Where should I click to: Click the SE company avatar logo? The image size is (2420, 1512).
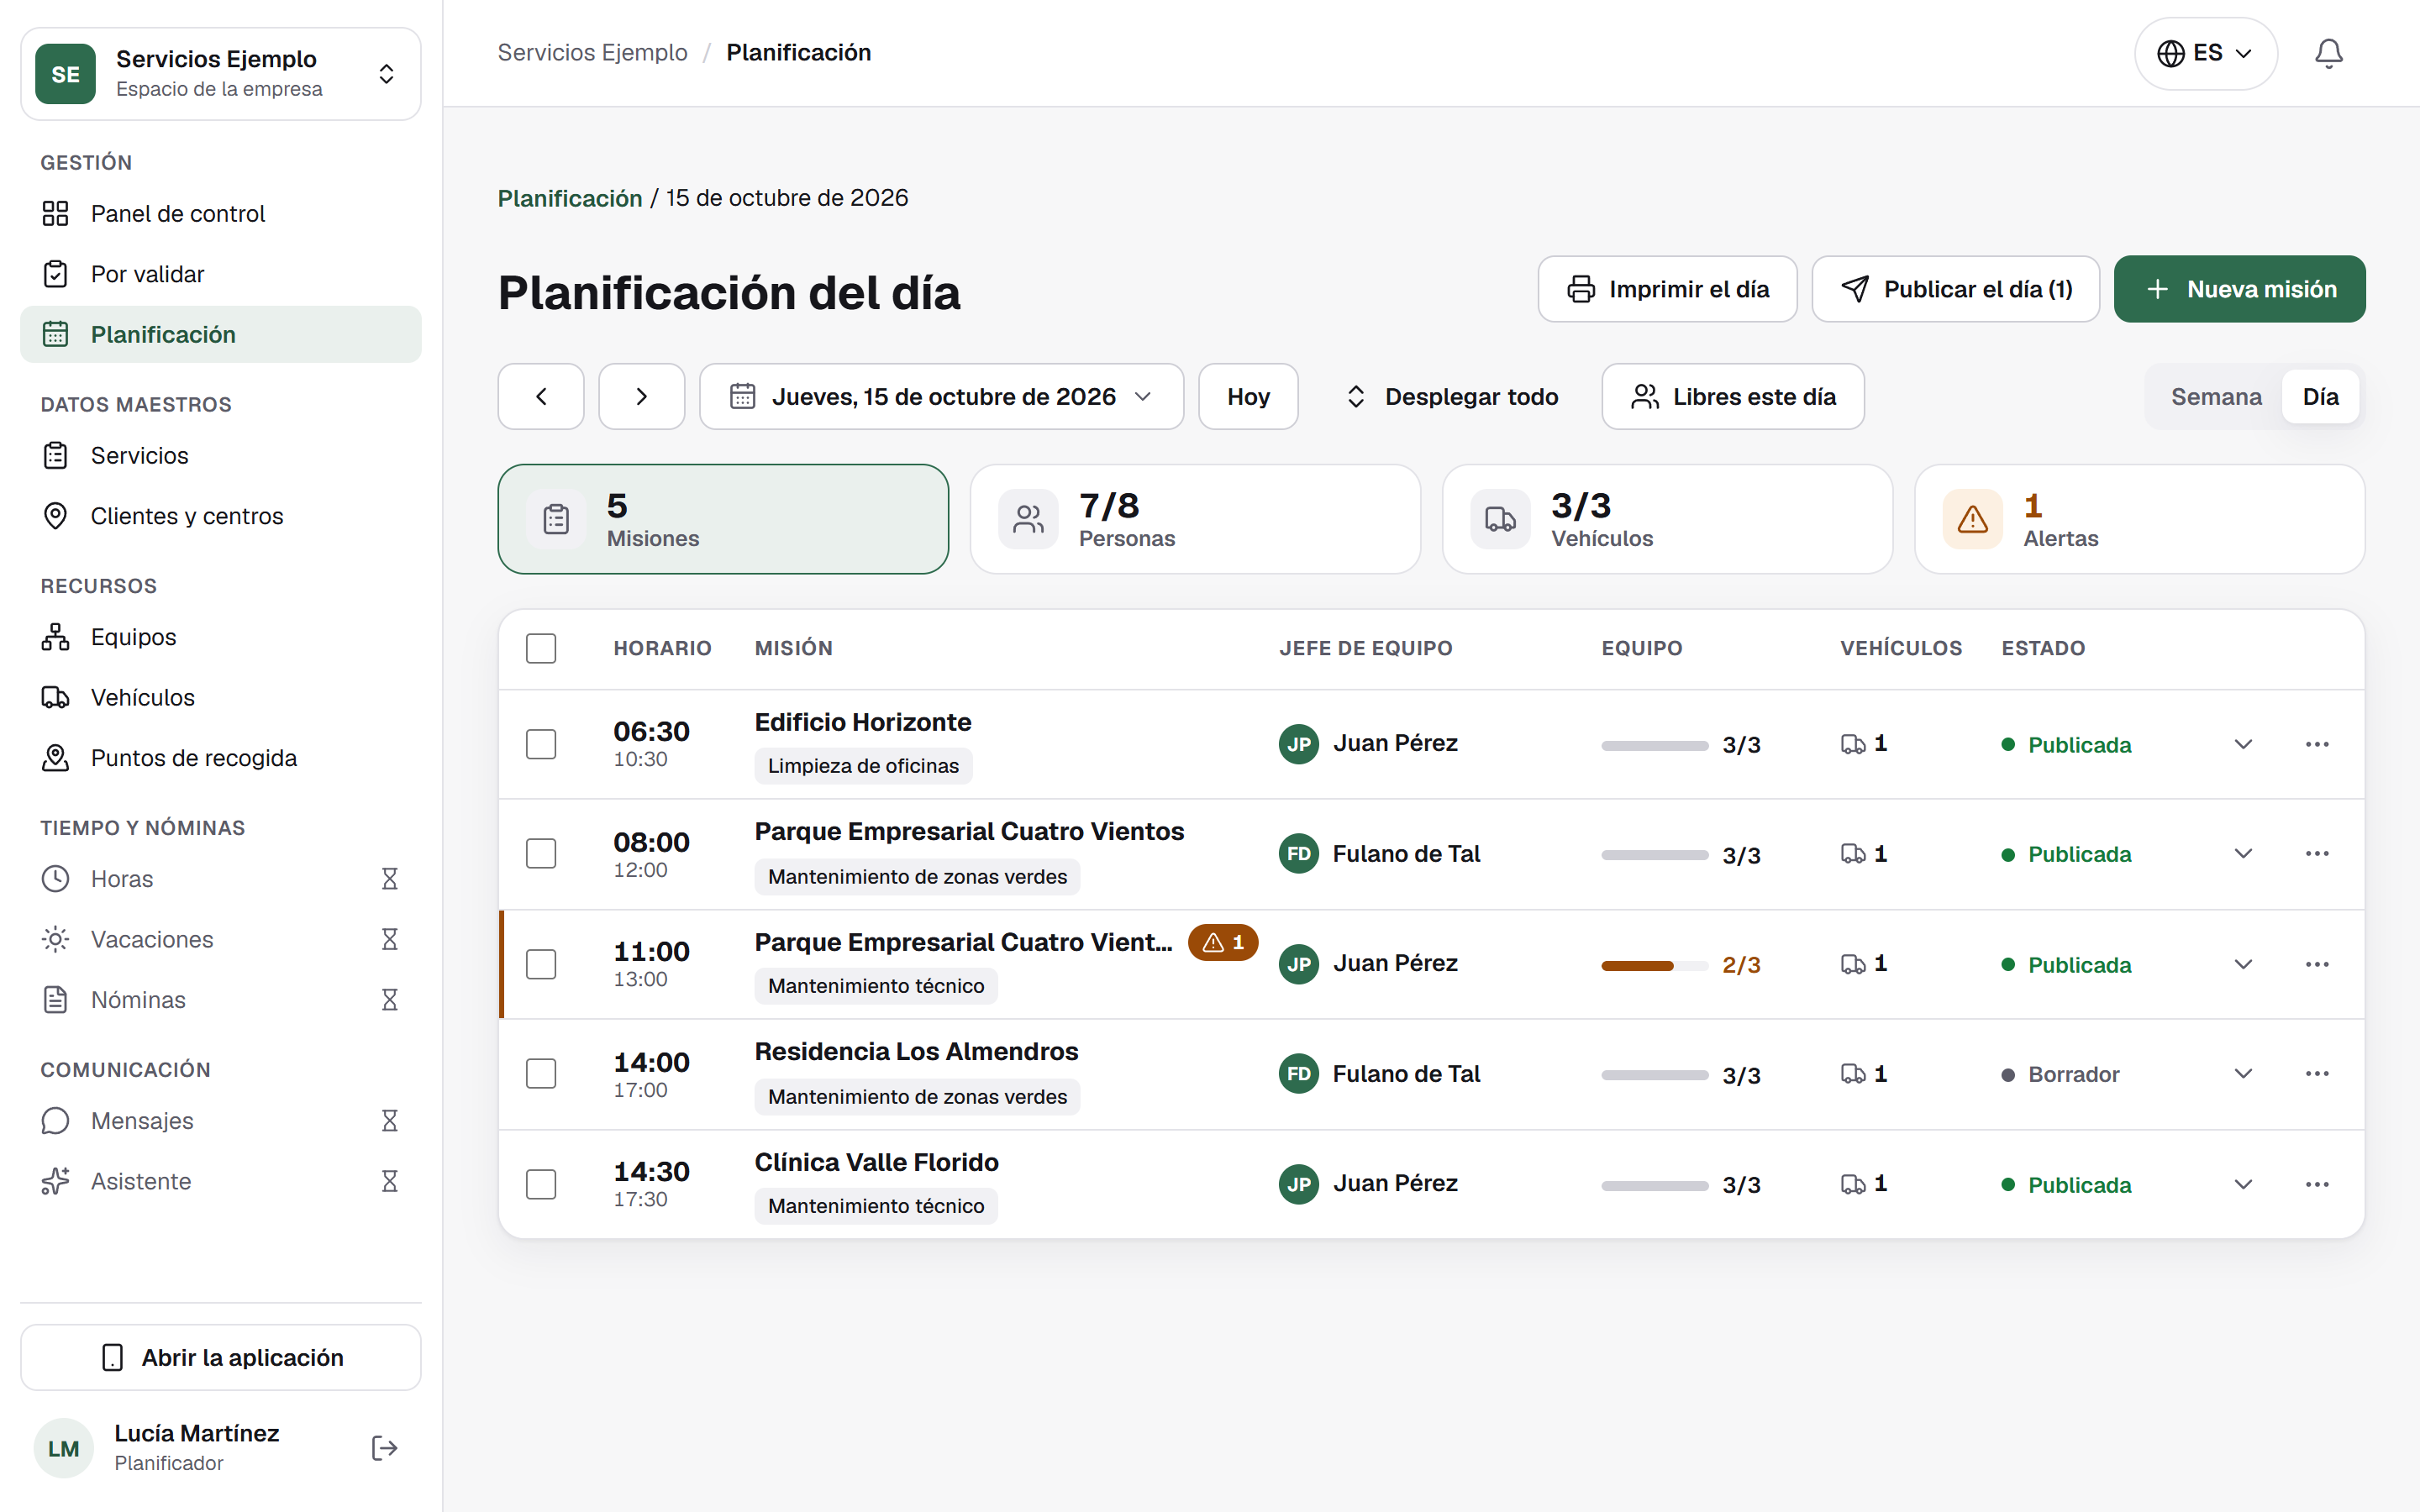66,74
